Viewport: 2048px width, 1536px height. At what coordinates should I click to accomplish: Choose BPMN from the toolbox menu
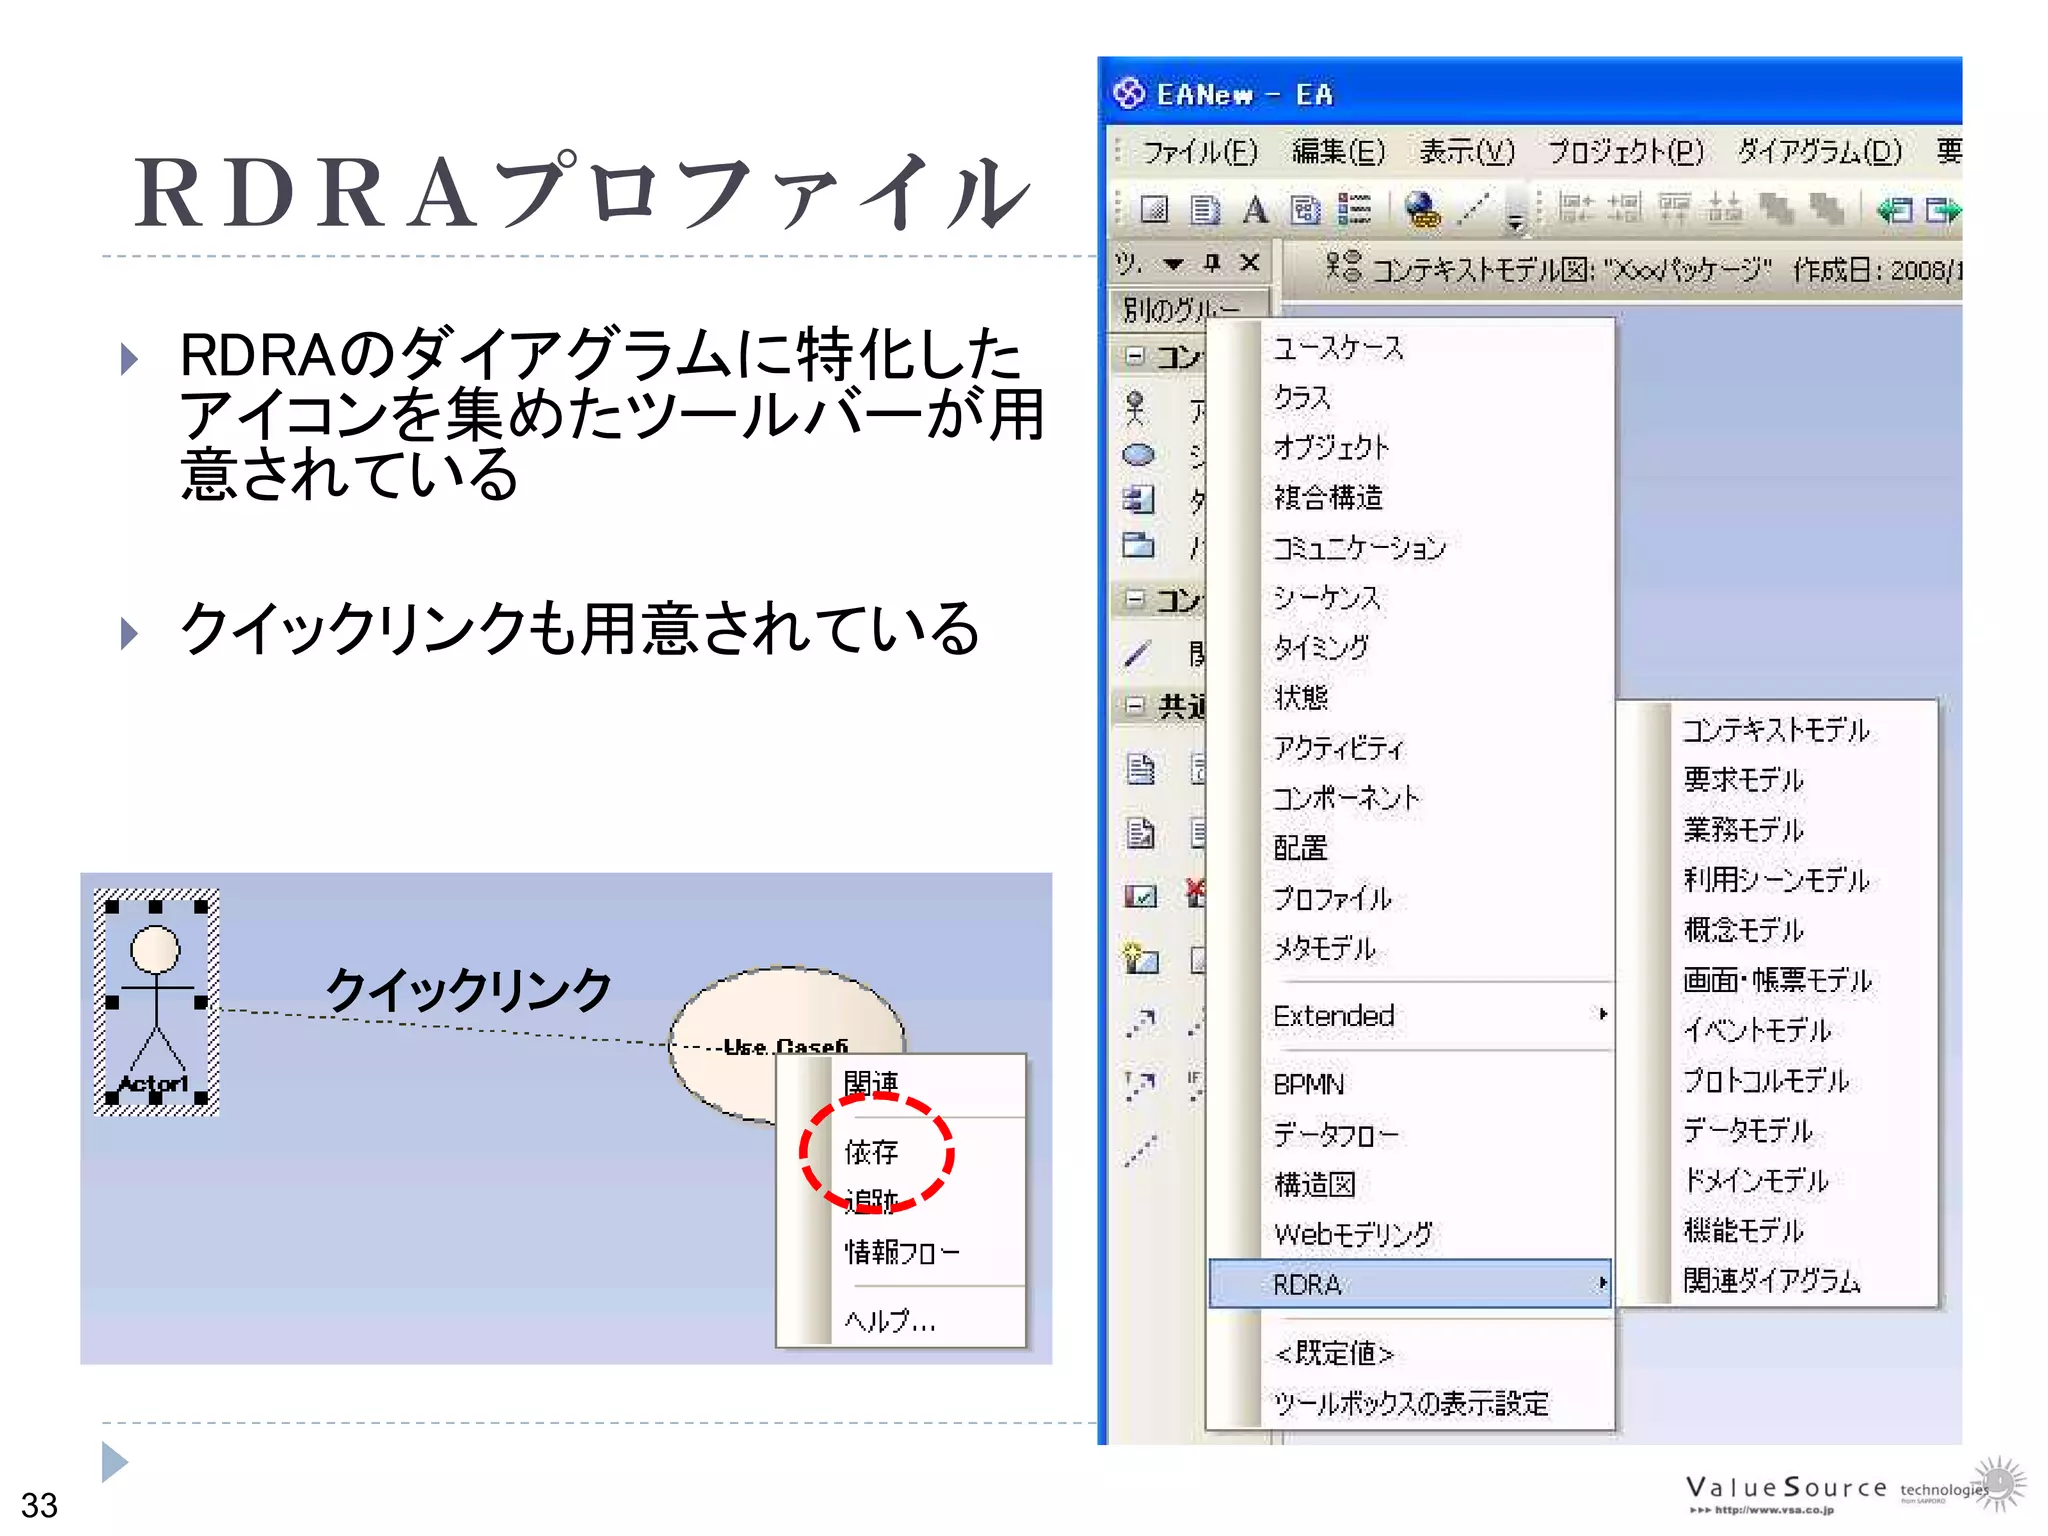[1411, 1084]
